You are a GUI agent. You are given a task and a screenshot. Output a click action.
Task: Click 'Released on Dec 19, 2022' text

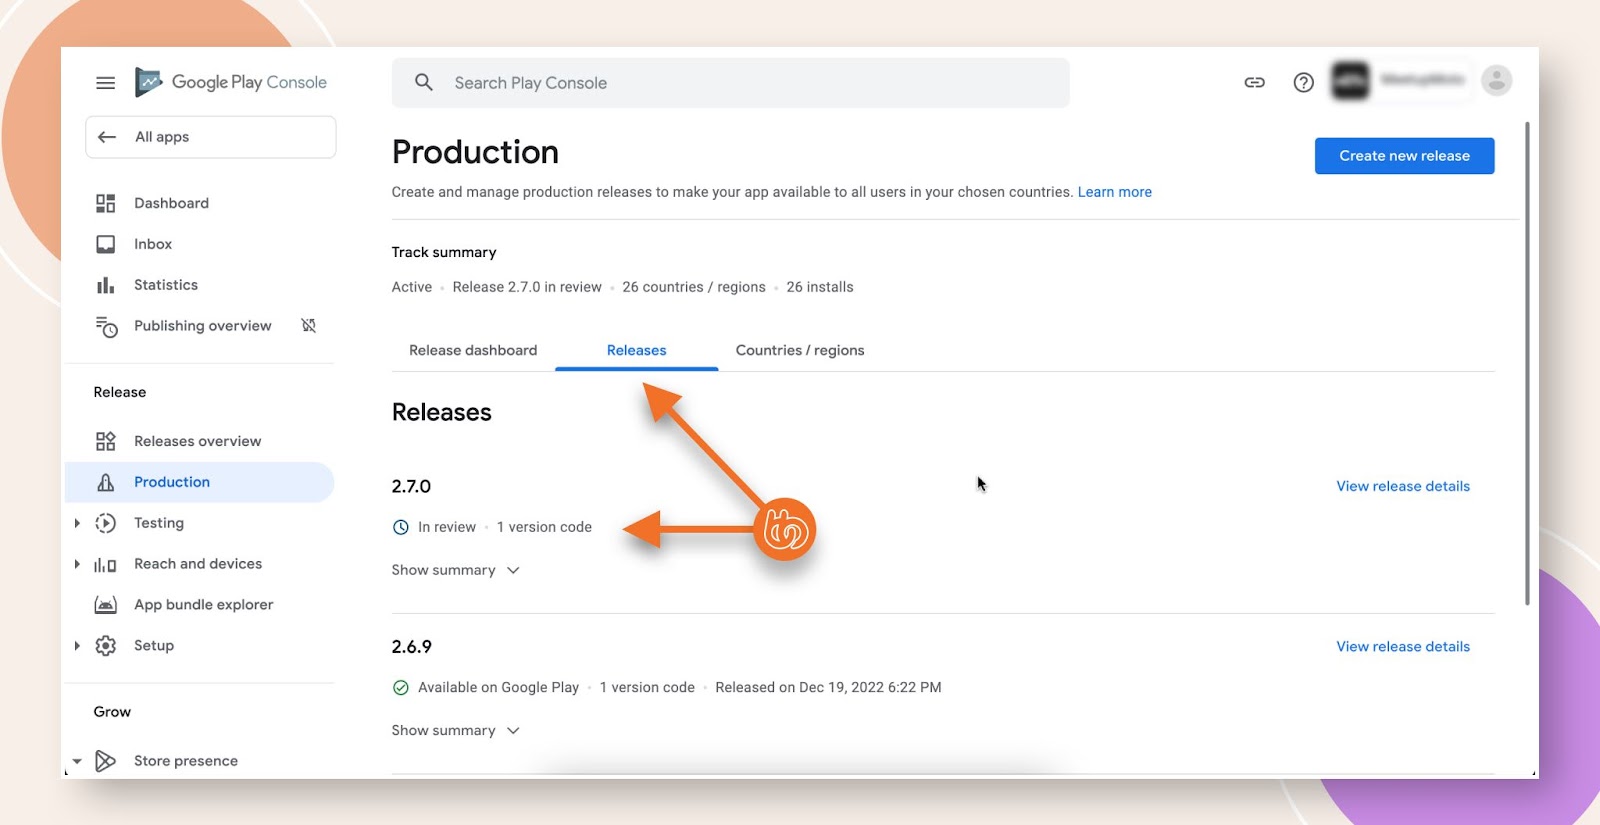pos(828,687)
